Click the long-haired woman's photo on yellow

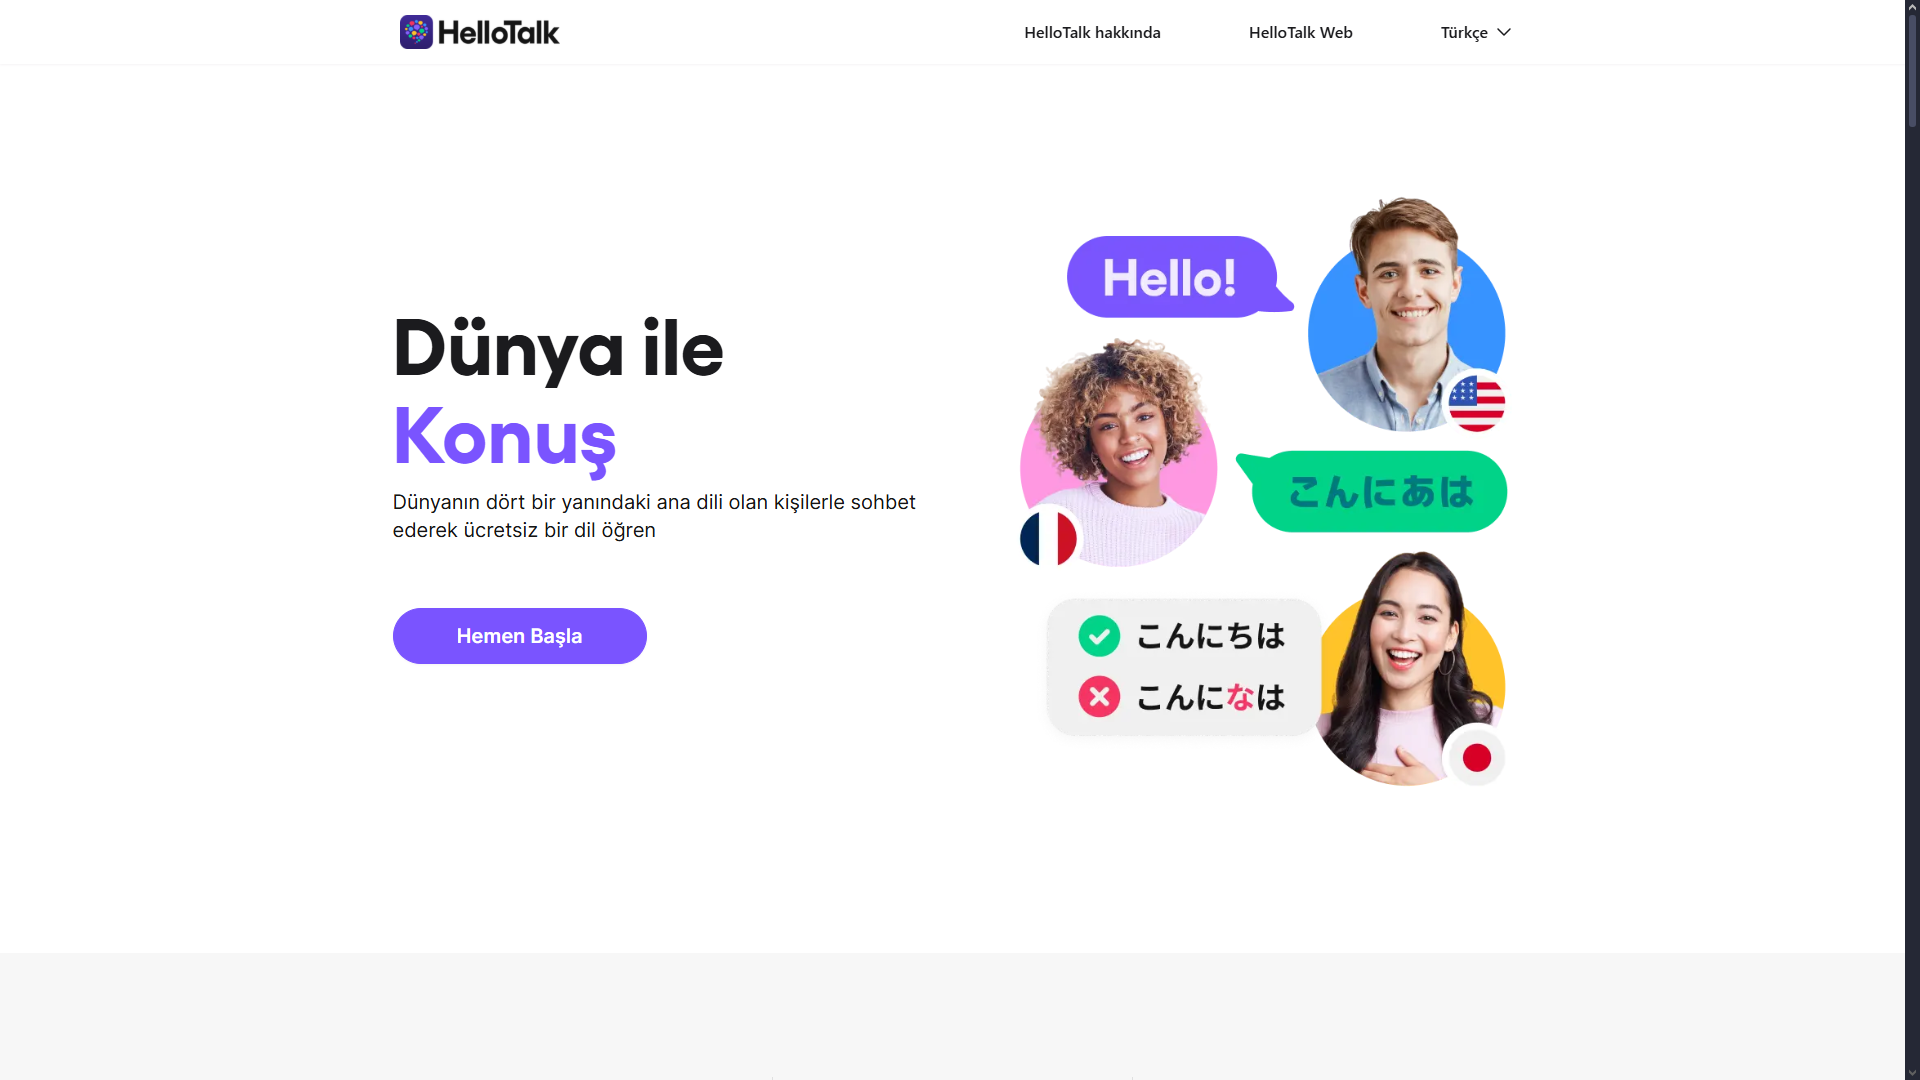(x=1410, y=668)
